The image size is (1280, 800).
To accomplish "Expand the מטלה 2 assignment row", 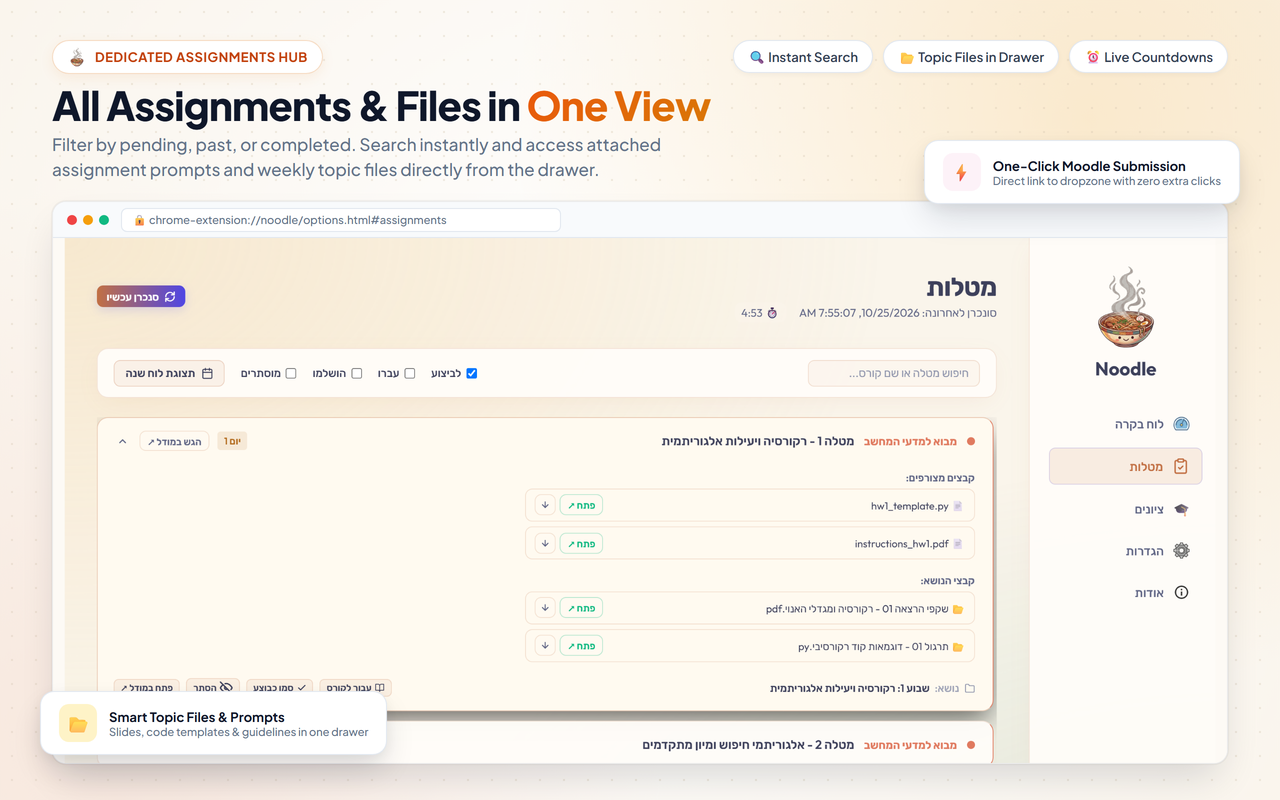I will [x=545, y=744].
